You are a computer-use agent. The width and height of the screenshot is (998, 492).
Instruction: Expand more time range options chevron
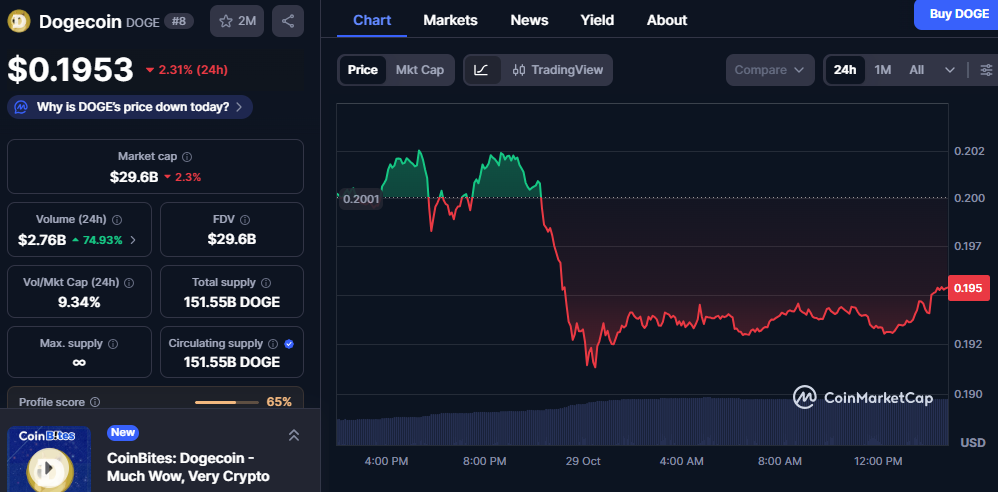(x=950, y=70)
